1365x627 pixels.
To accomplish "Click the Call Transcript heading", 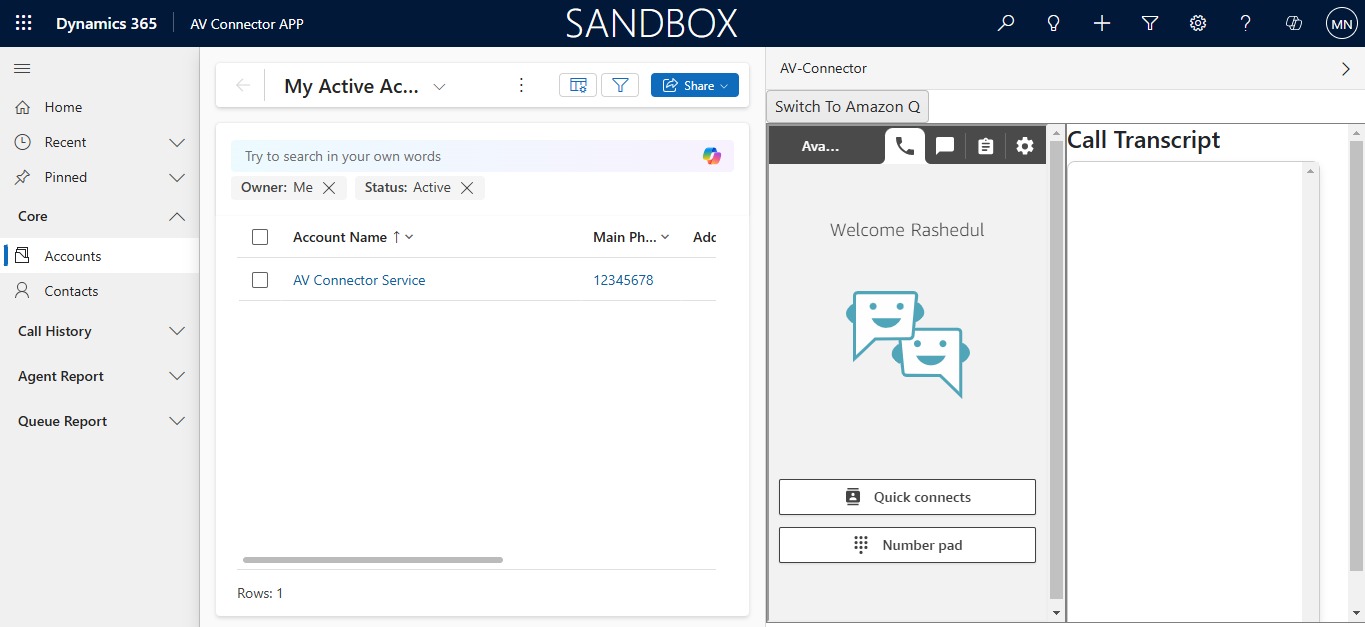I will (1144, 140).
